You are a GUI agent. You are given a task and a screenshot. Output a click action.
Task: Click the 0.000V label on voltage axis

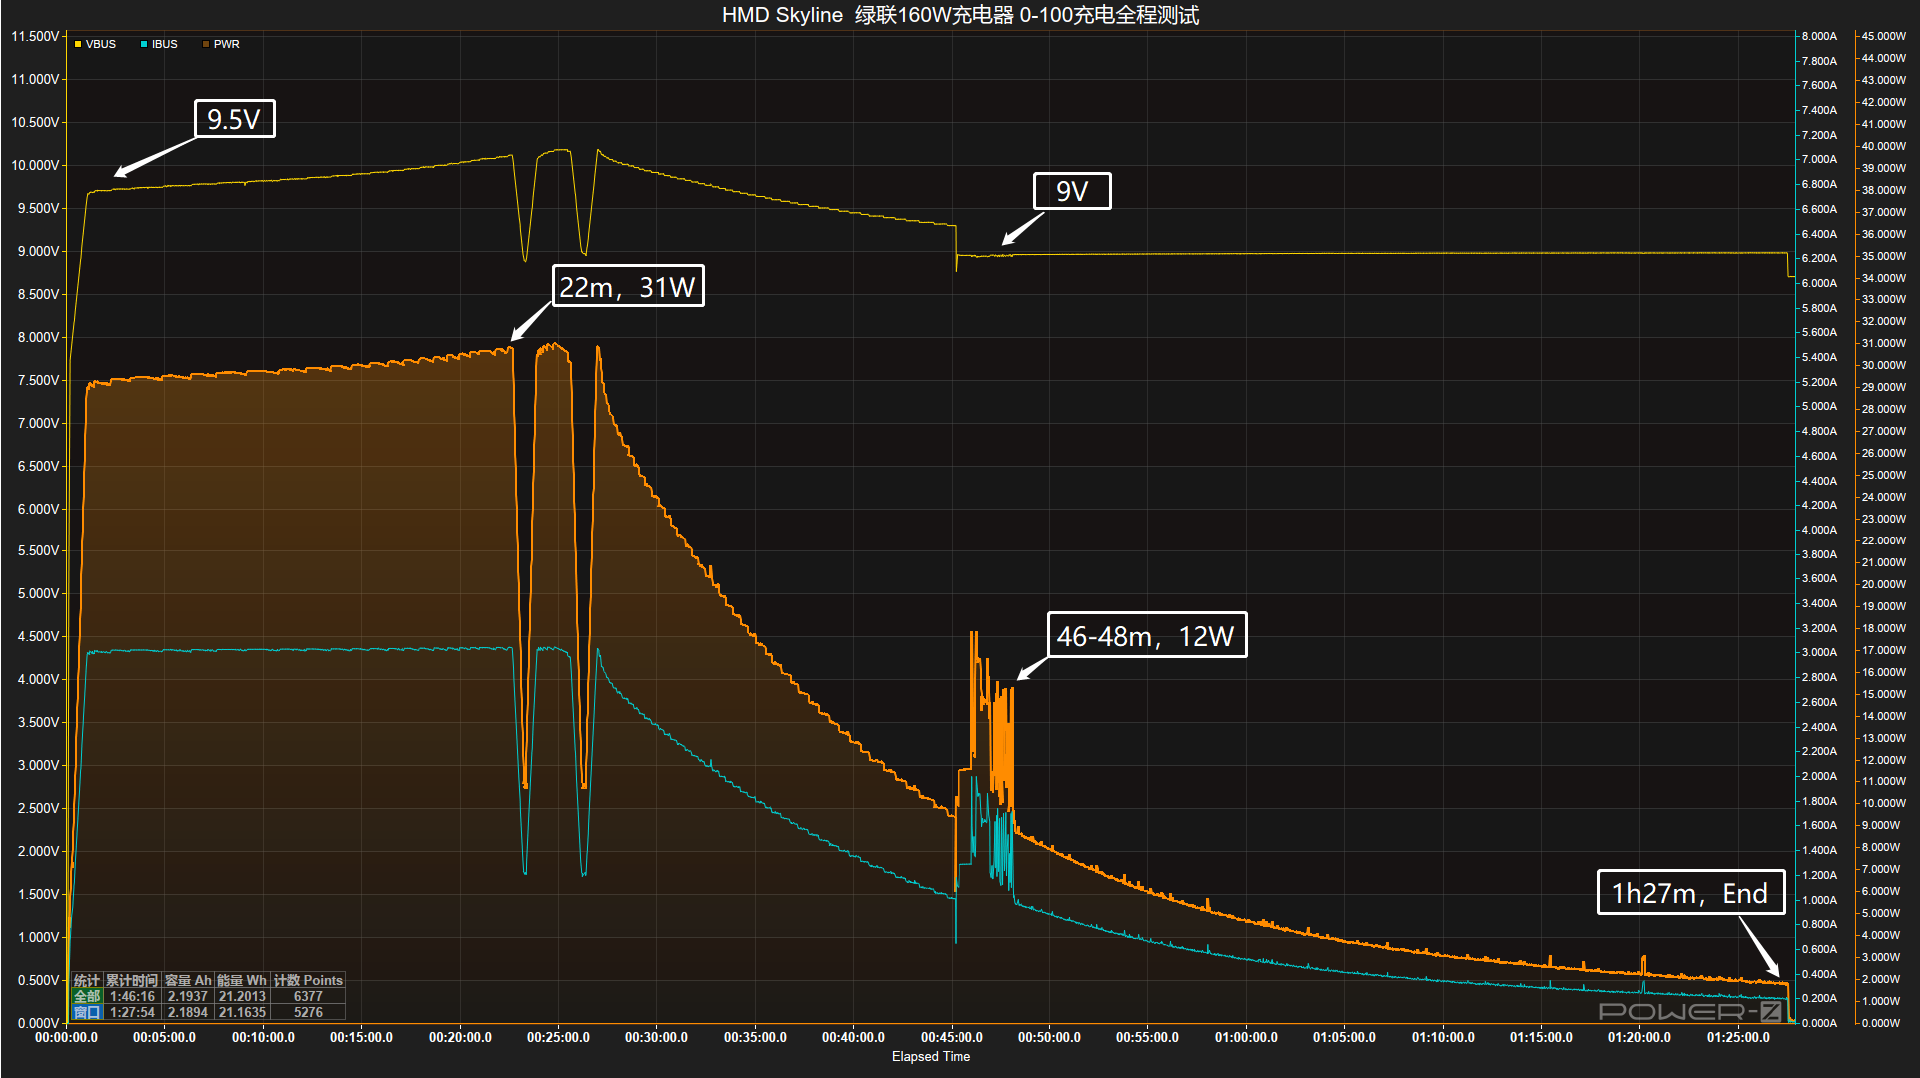coord(38,1023)
